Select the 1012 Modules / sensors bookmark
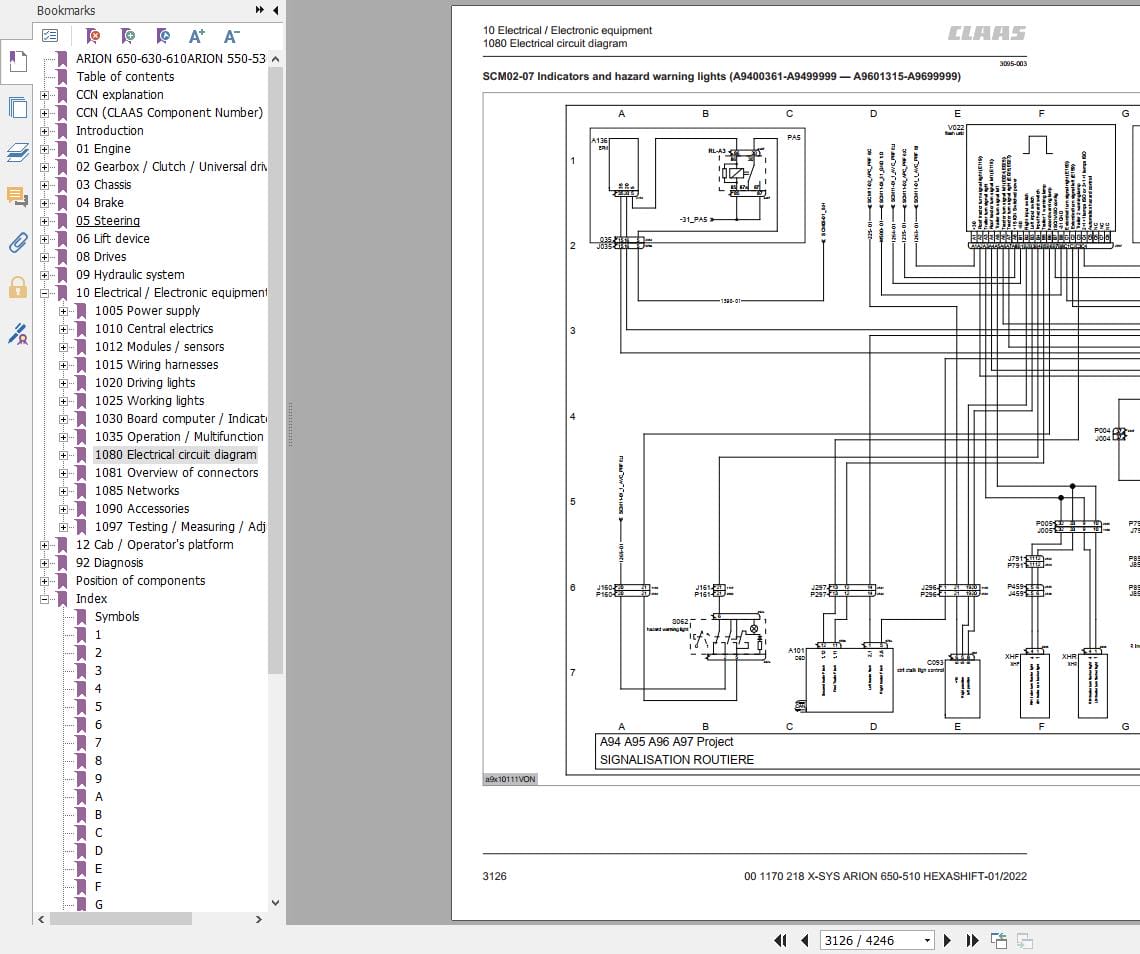 pyautogui.click(x=159, y=347)
